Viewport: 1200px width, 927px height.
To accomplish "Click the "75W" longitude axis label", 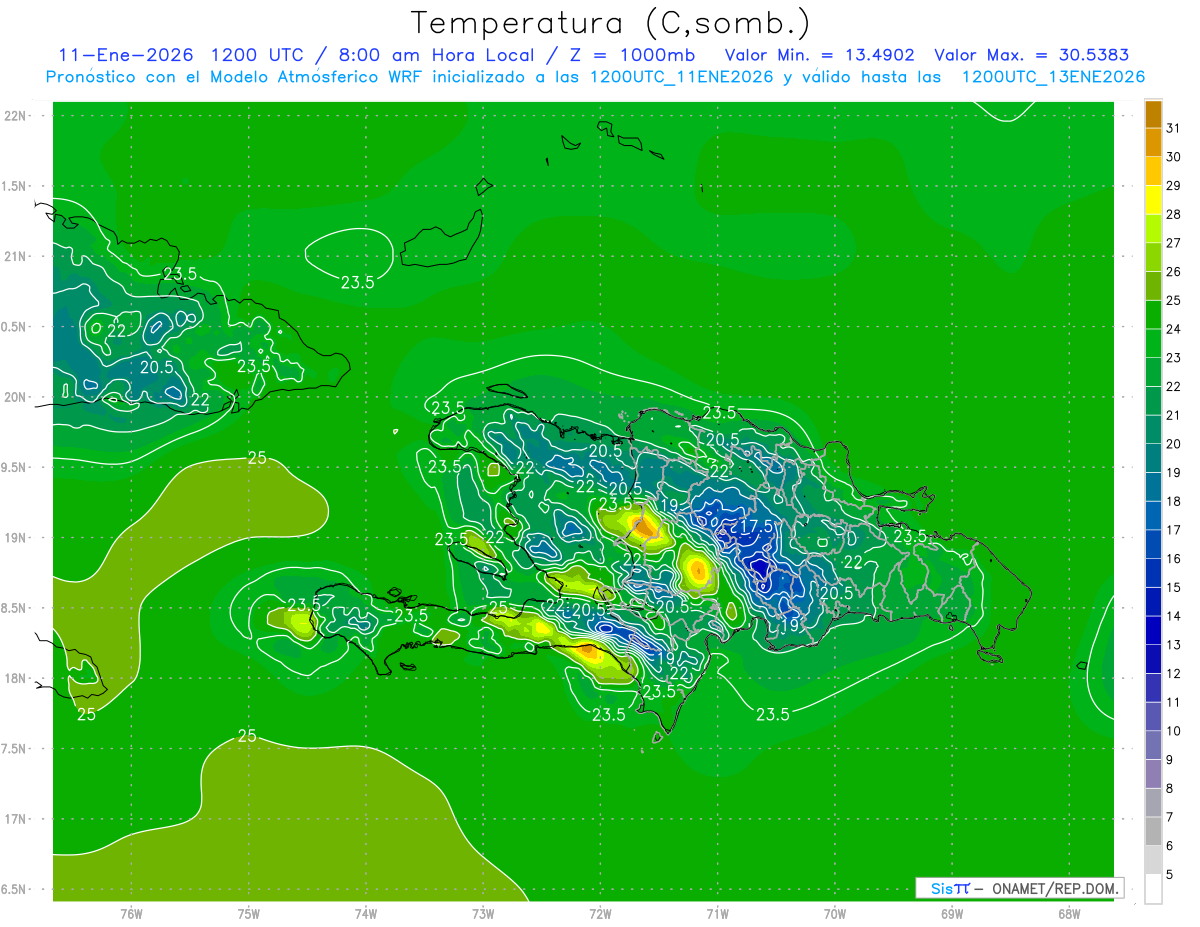I will click(249, 913).
